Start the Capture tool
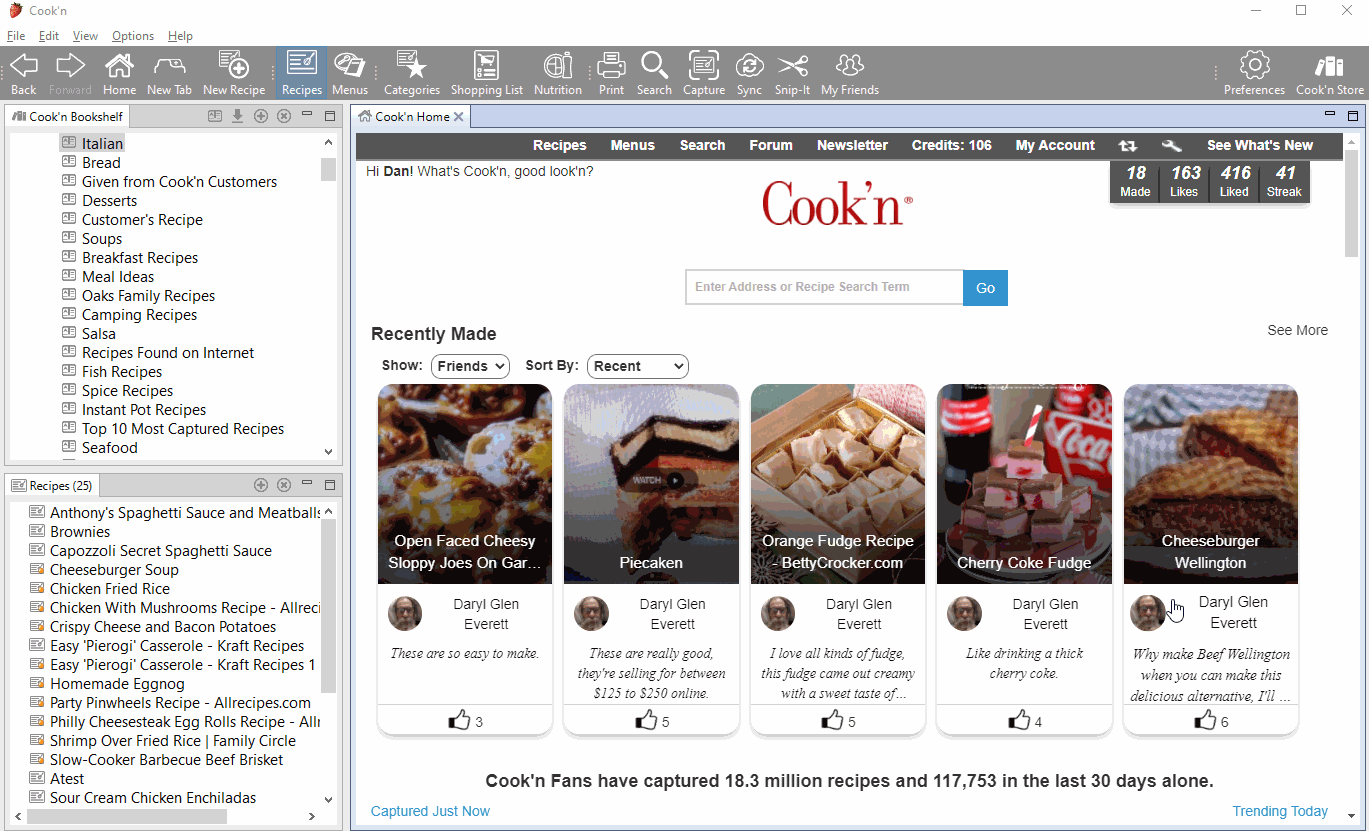This screenshot has height=831, width=1369. 704,74
